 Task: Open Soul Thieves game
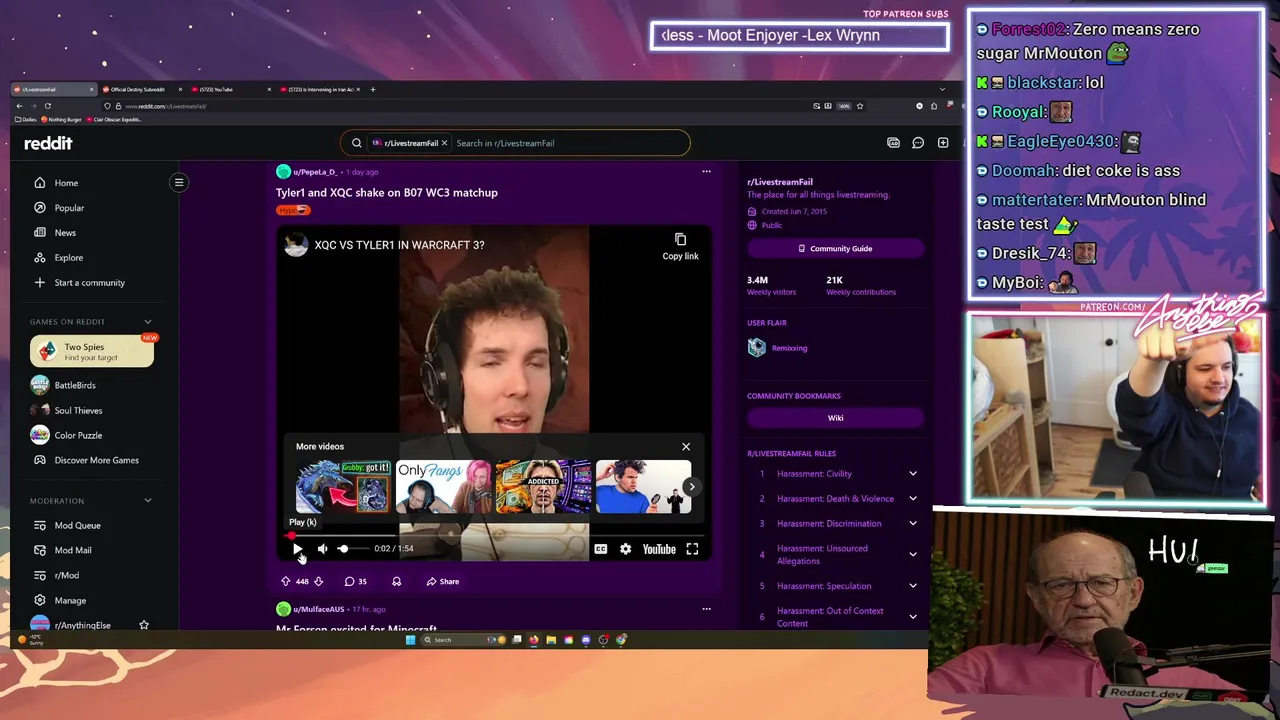pos(78,410)
